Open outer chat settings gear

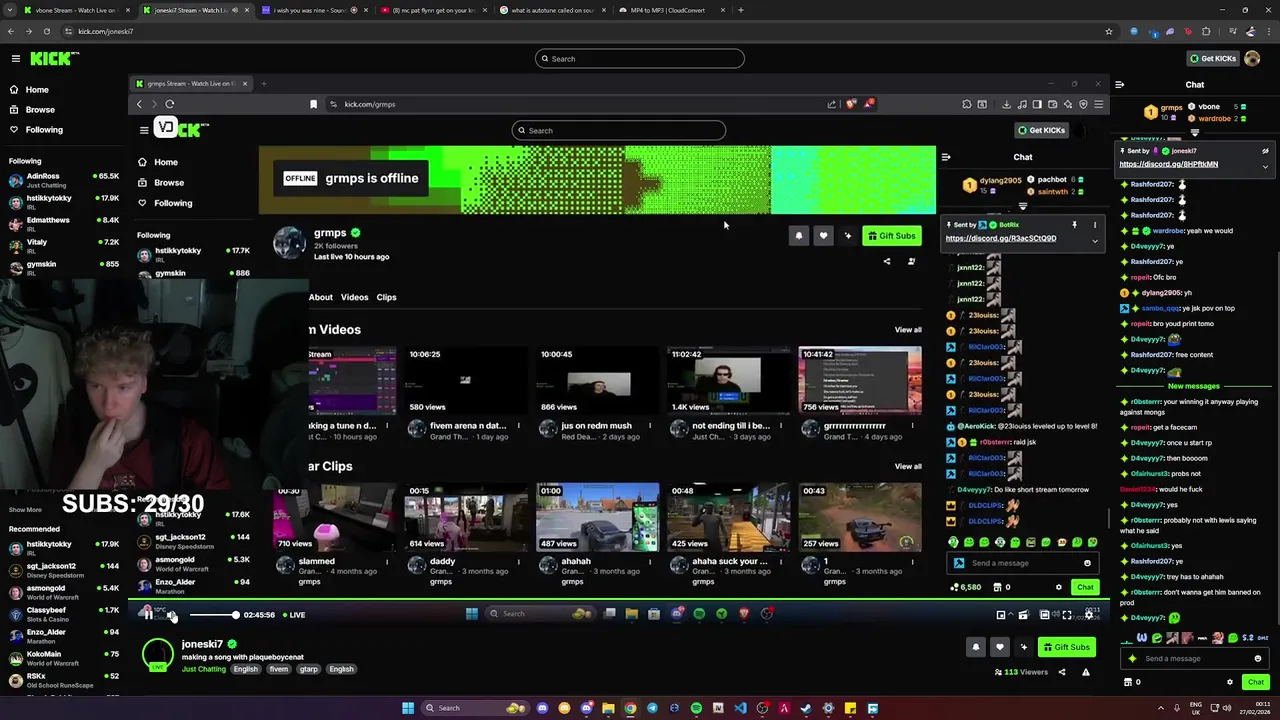tap(1230, 682)
